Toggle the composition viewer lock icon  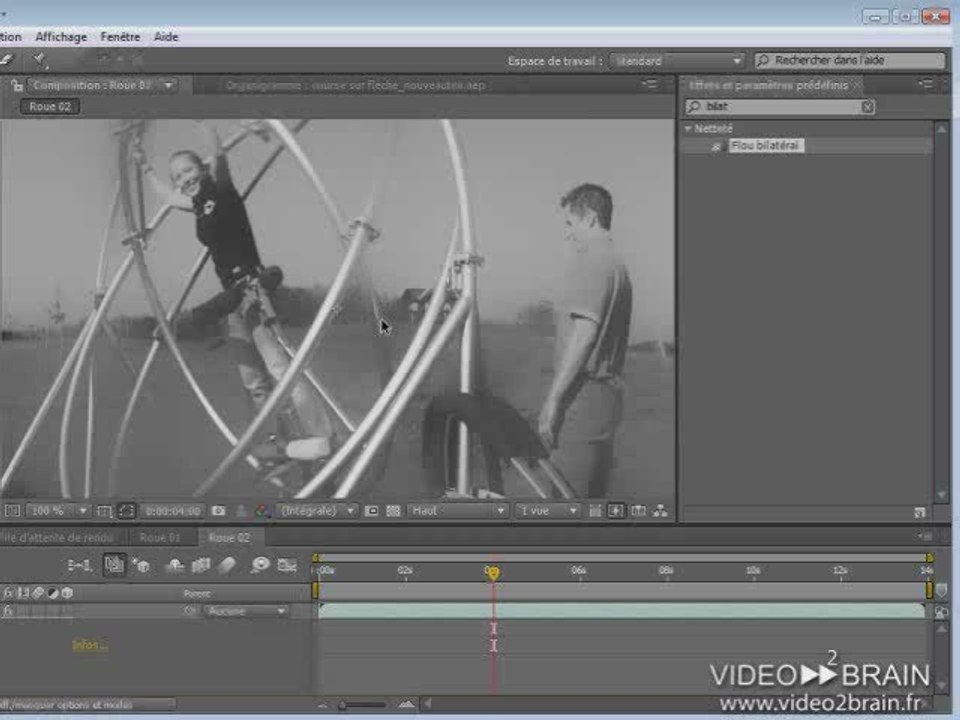[x=17, y=85]
